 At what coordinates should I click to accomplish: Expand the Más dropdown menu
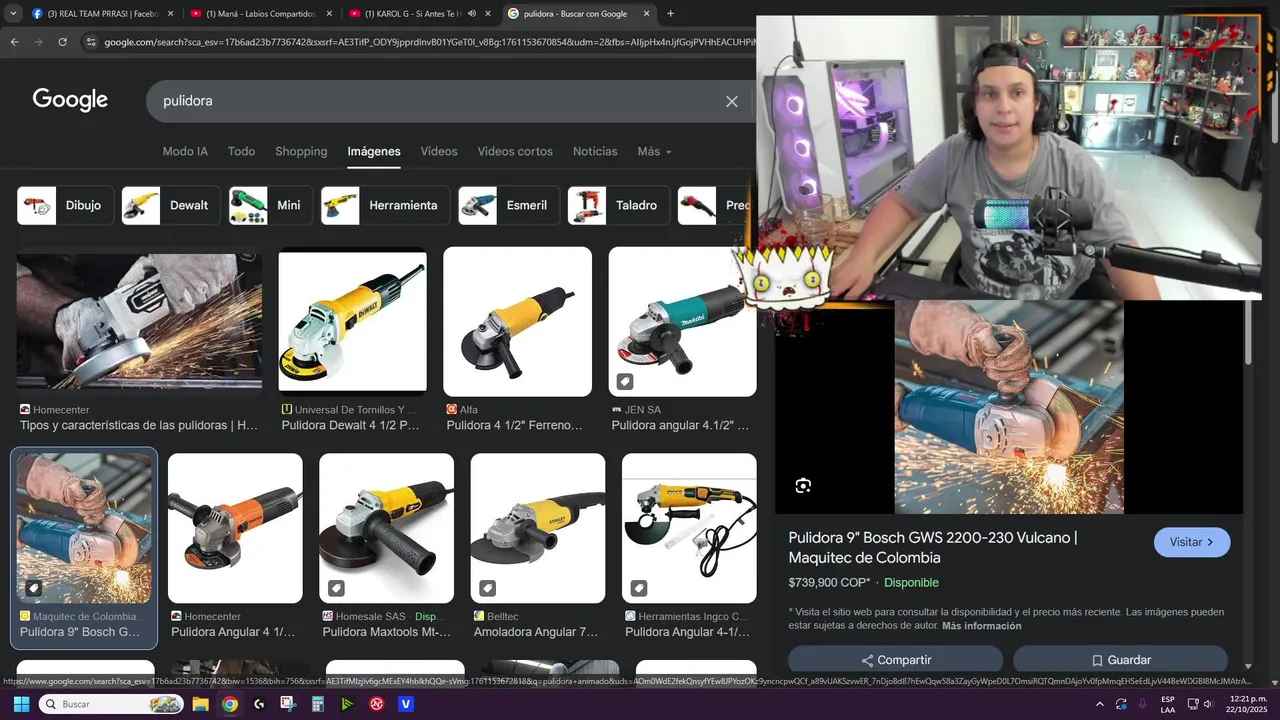click(654, 151)
